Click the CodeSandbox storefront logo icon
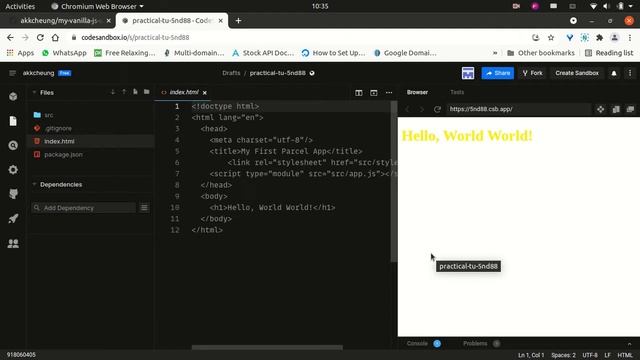 coord(468,73)
